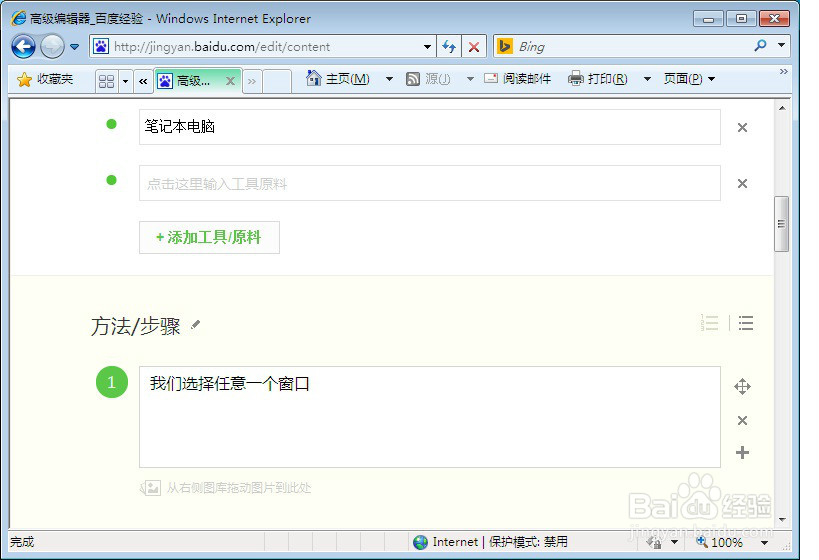Delete step 1 with the X icon

coord(742,421)
